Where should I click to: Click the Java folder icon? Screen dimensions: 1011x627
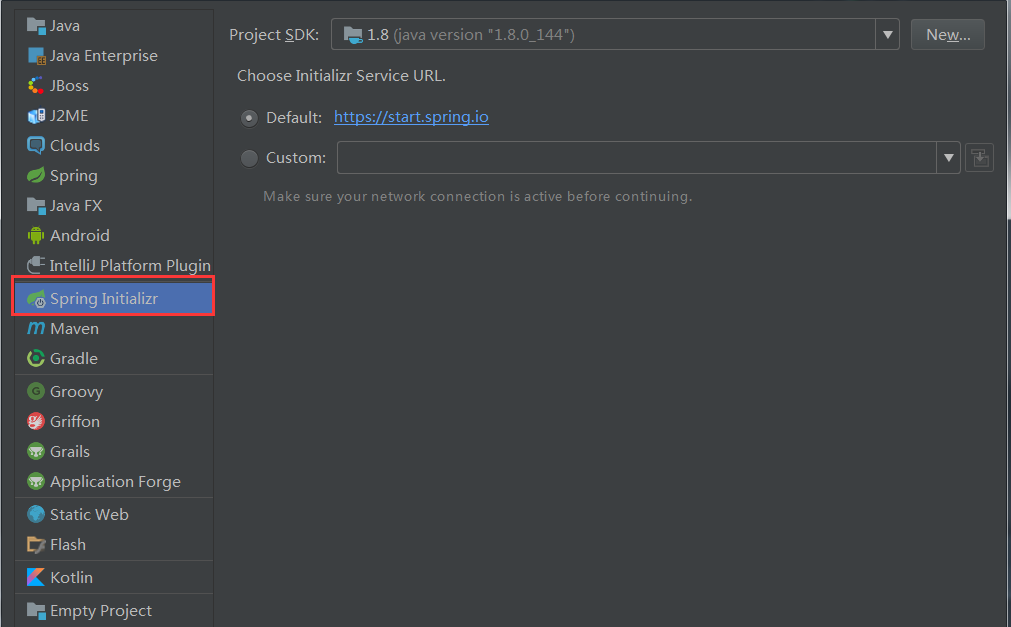pos(36,25)
